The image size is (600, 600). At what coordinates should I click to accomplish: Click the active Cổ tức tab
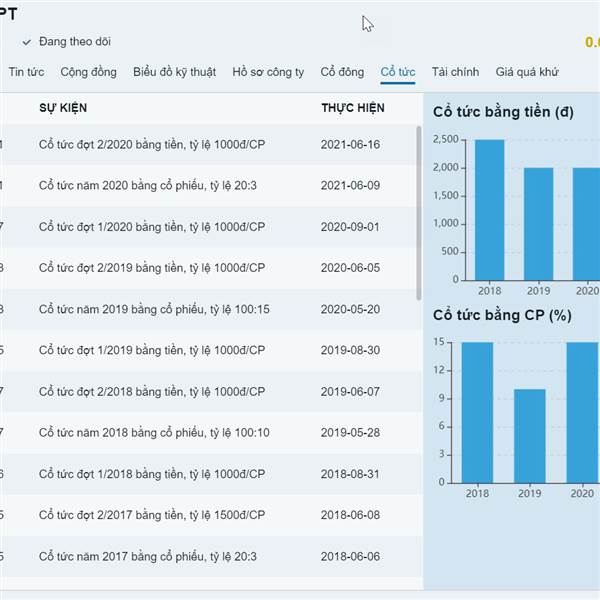pos(398,72)
